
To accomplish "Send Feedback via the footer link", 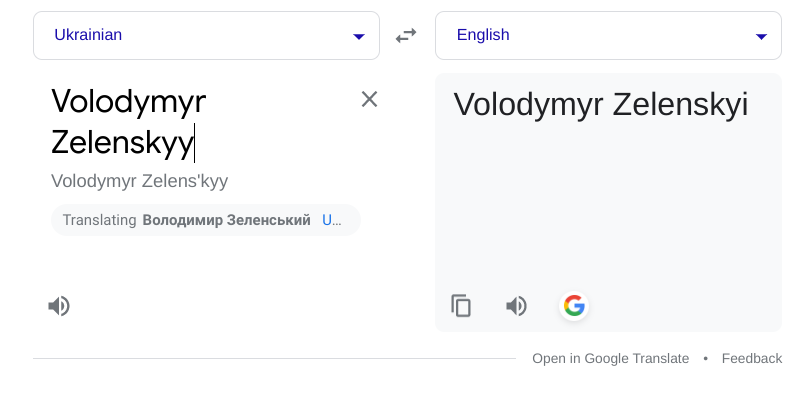I will coord(752,358).
